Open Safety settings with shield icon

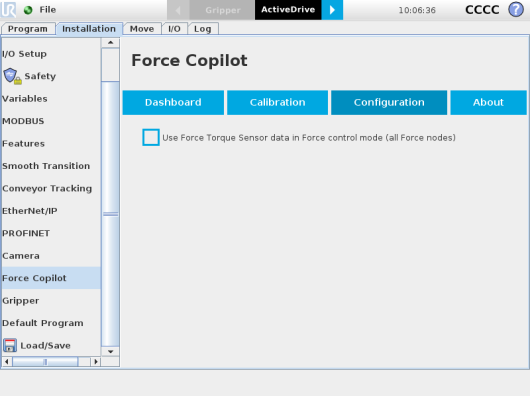tap(29, 76)
